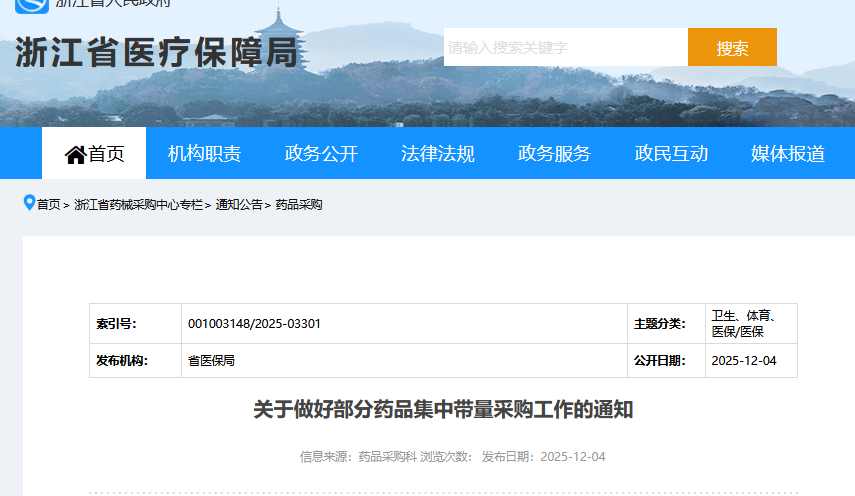Open the 政民互动 section
855x496 pixels.
coord(671,153)
